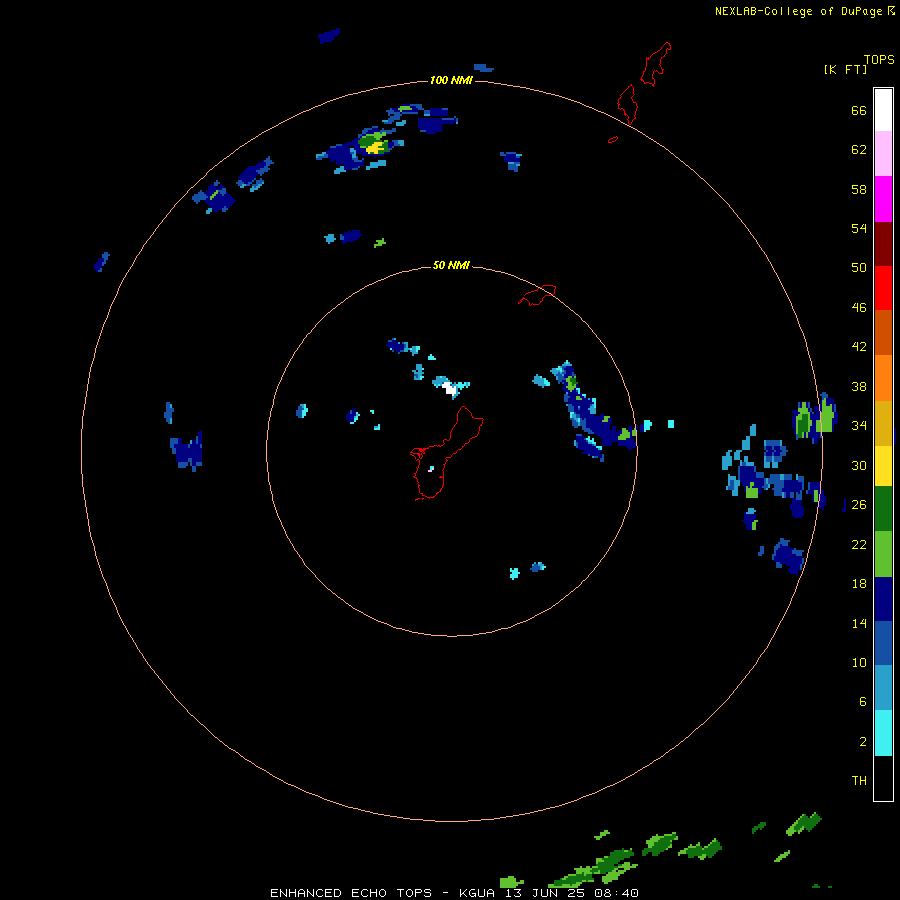
Task: Click the NEXLAB-College of DuPage credit text
Action: point(798,11)
